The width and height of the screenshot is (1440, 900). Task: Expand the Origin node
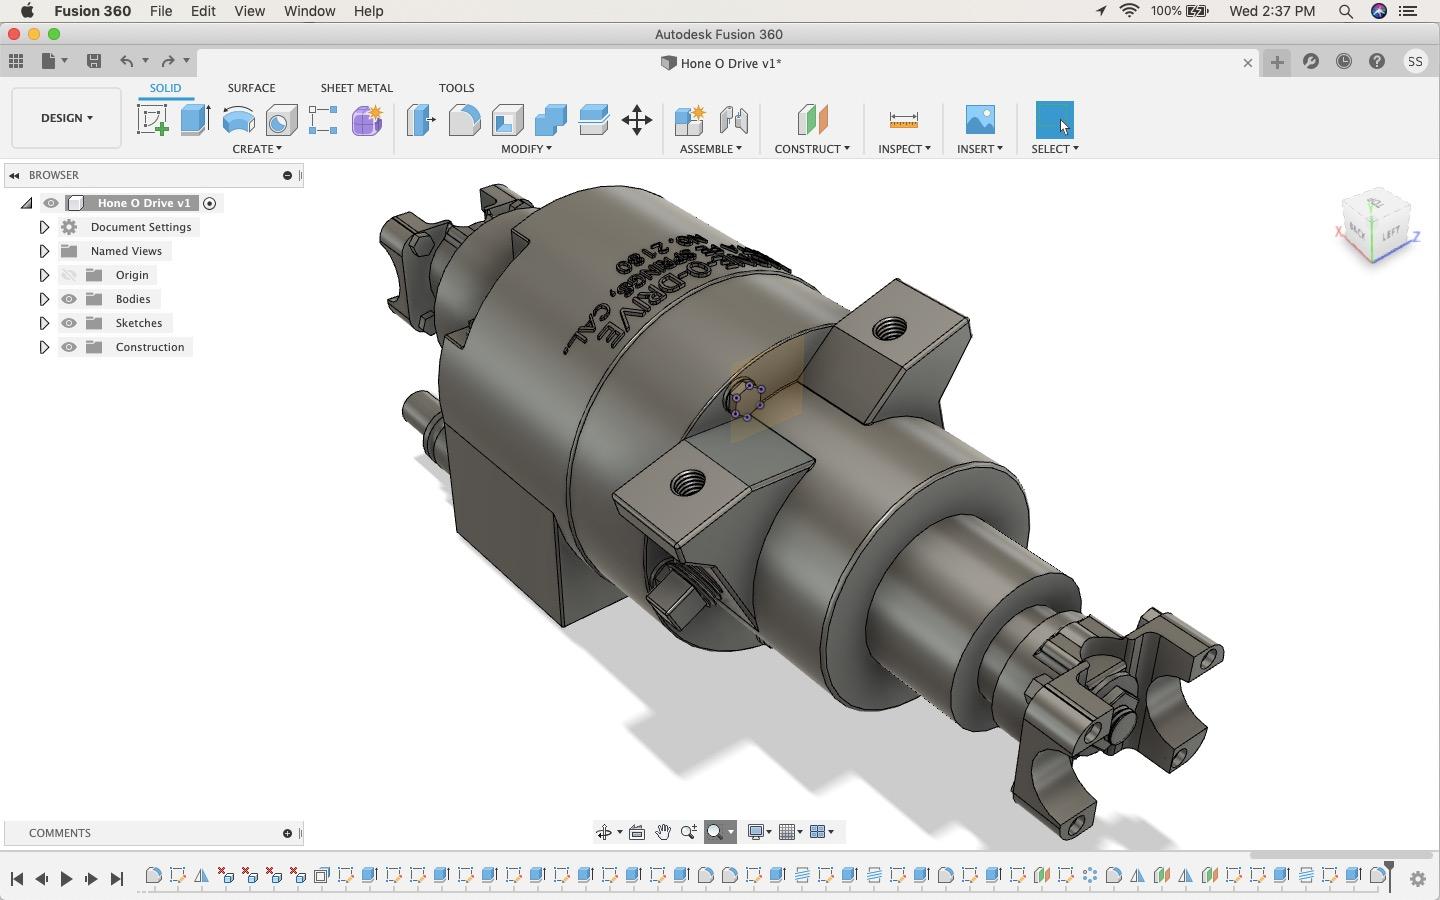(44, 275)
